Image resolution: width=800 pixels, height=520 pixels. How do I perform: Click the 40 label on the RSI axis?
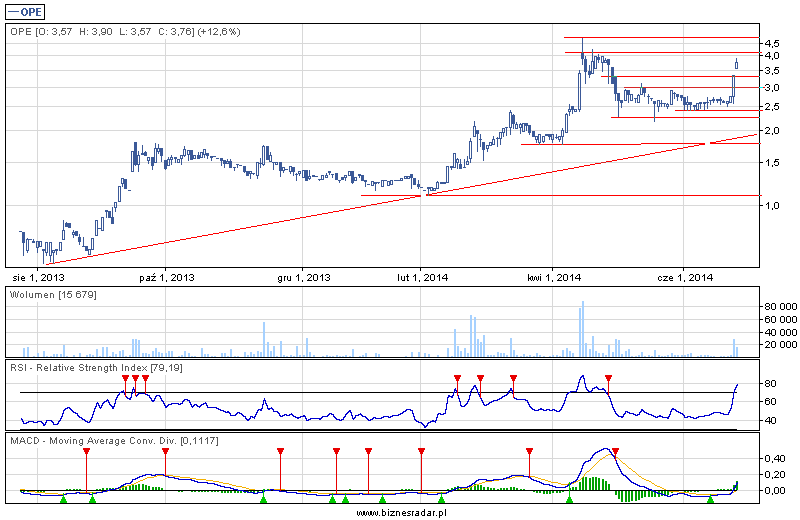click(x=770, y=420)
